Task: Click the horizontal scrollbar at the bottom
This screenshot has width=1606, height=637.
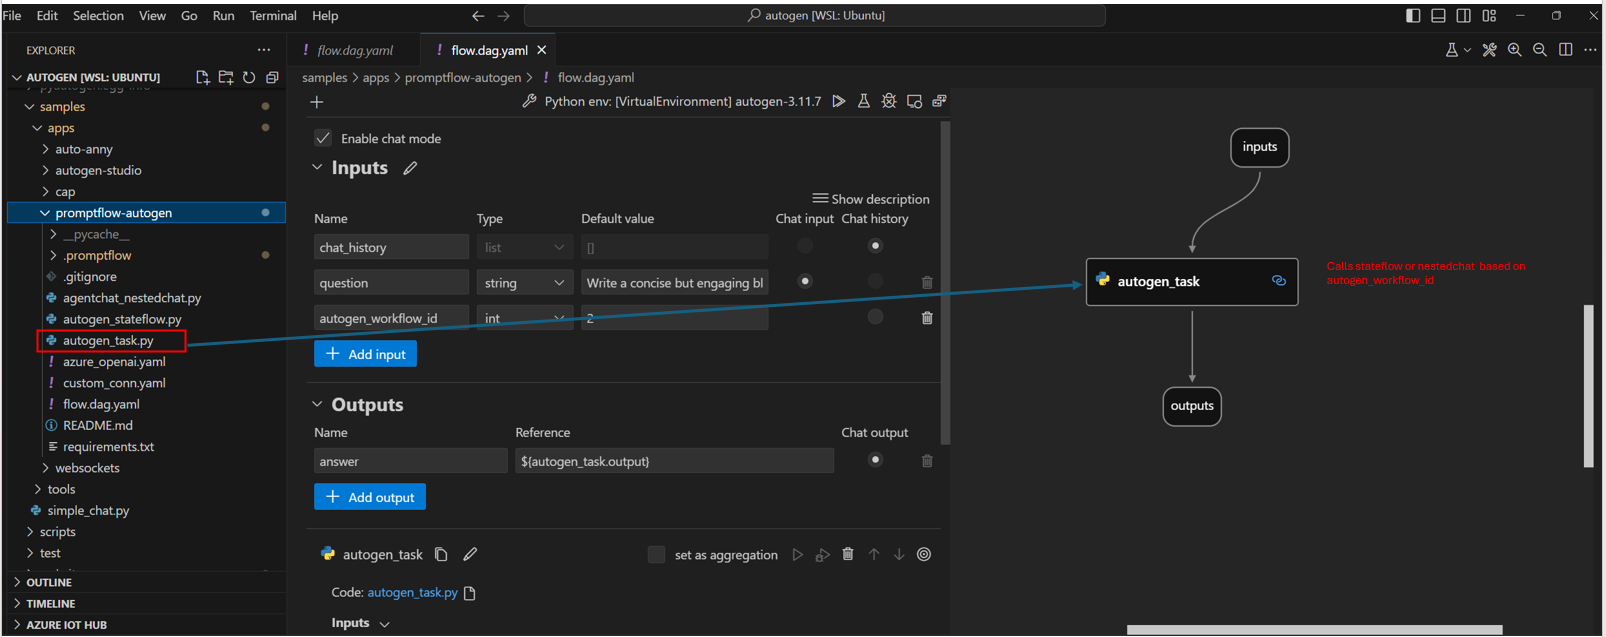Action: coord(1313,630)
